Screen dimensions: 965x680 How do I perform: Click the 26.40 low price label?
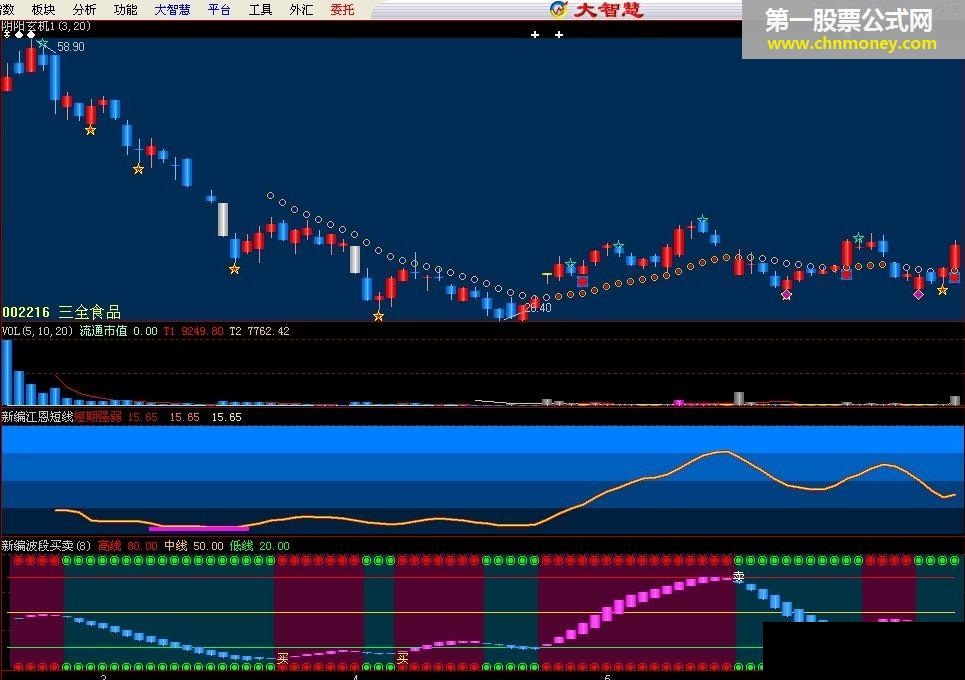click(538, 308)
